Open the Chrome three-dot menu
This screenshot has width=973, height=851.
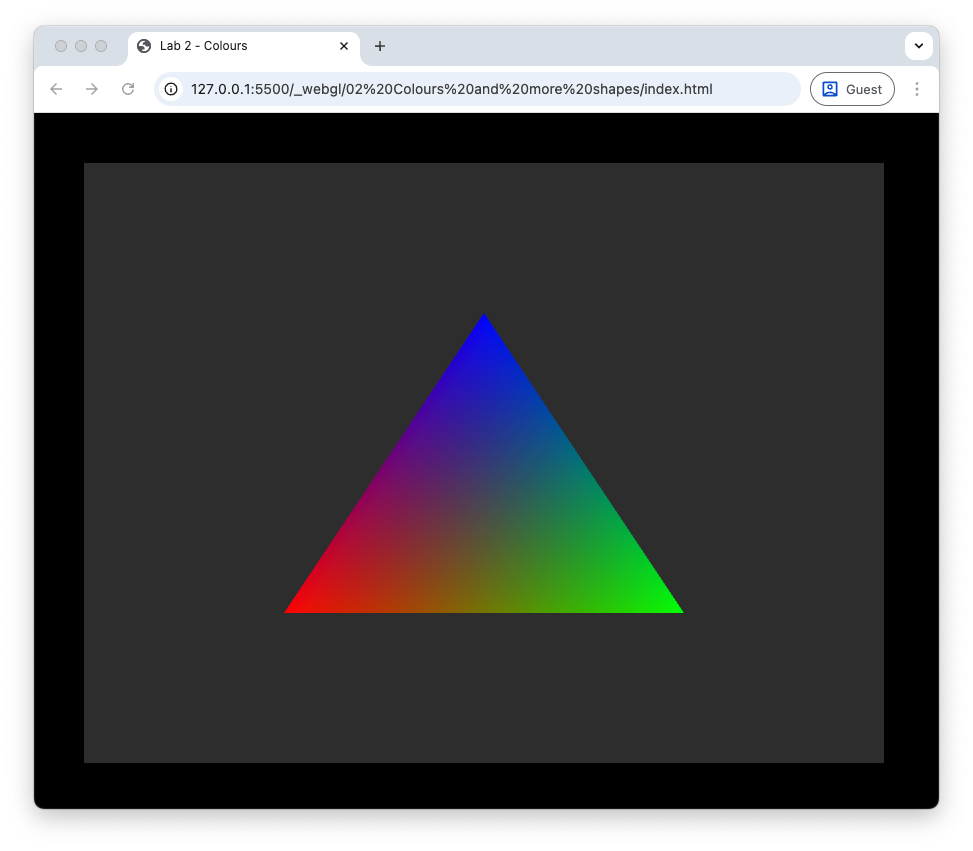tap(917, 89)
